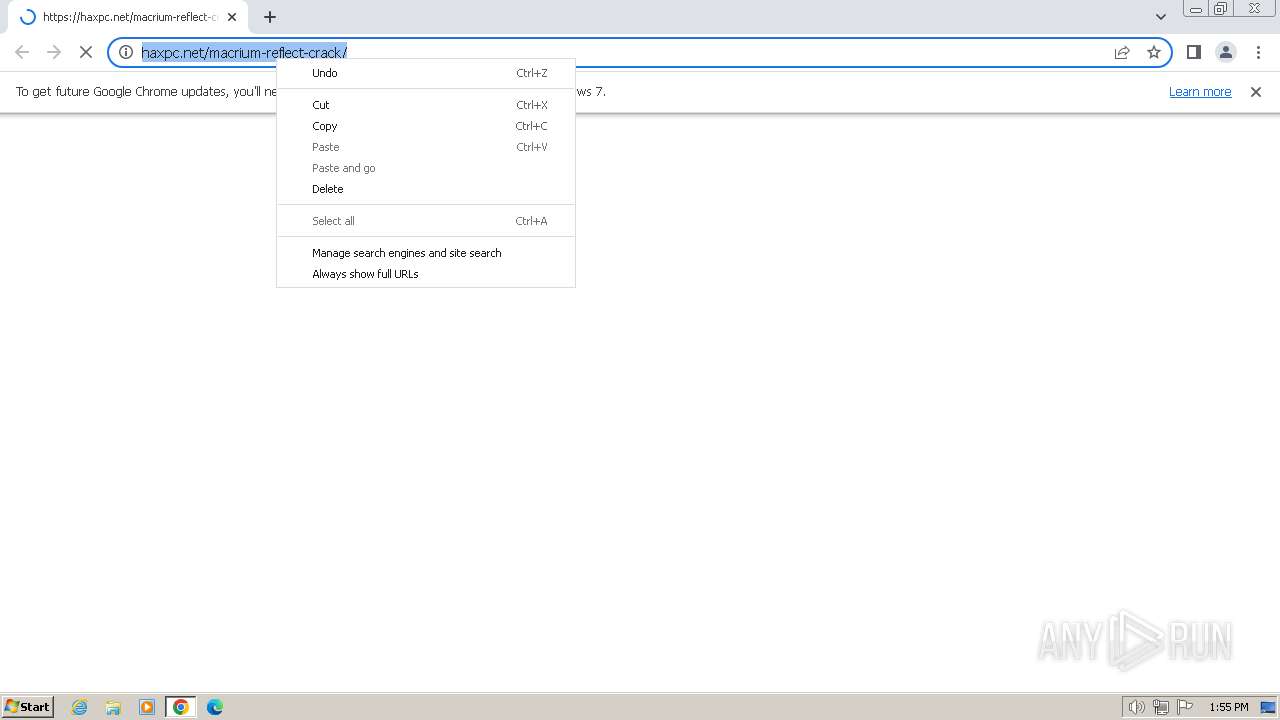Open network status tray icon
The height and width of the screenshot is (720, 1280).
1161,707
